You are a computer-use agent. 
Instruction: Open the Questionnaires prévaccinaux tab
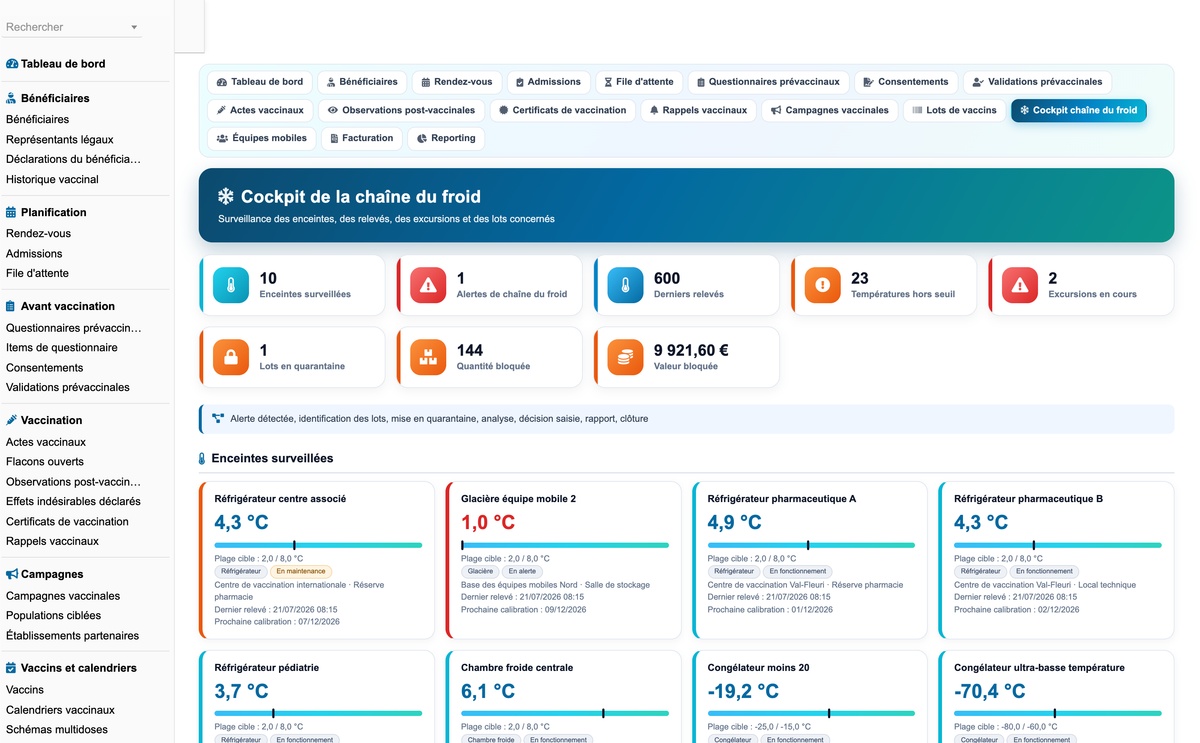(769, 82)
